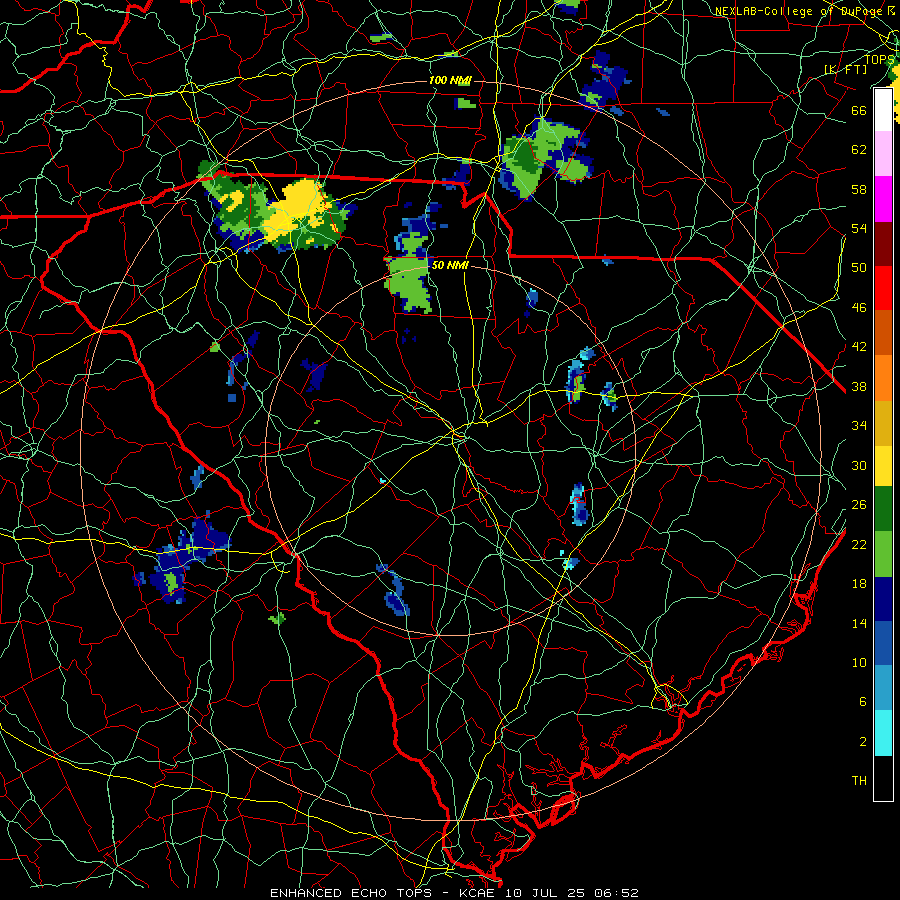900x900 pixels.
Task: Click the '50' legend label
Action: pos(859,267)
